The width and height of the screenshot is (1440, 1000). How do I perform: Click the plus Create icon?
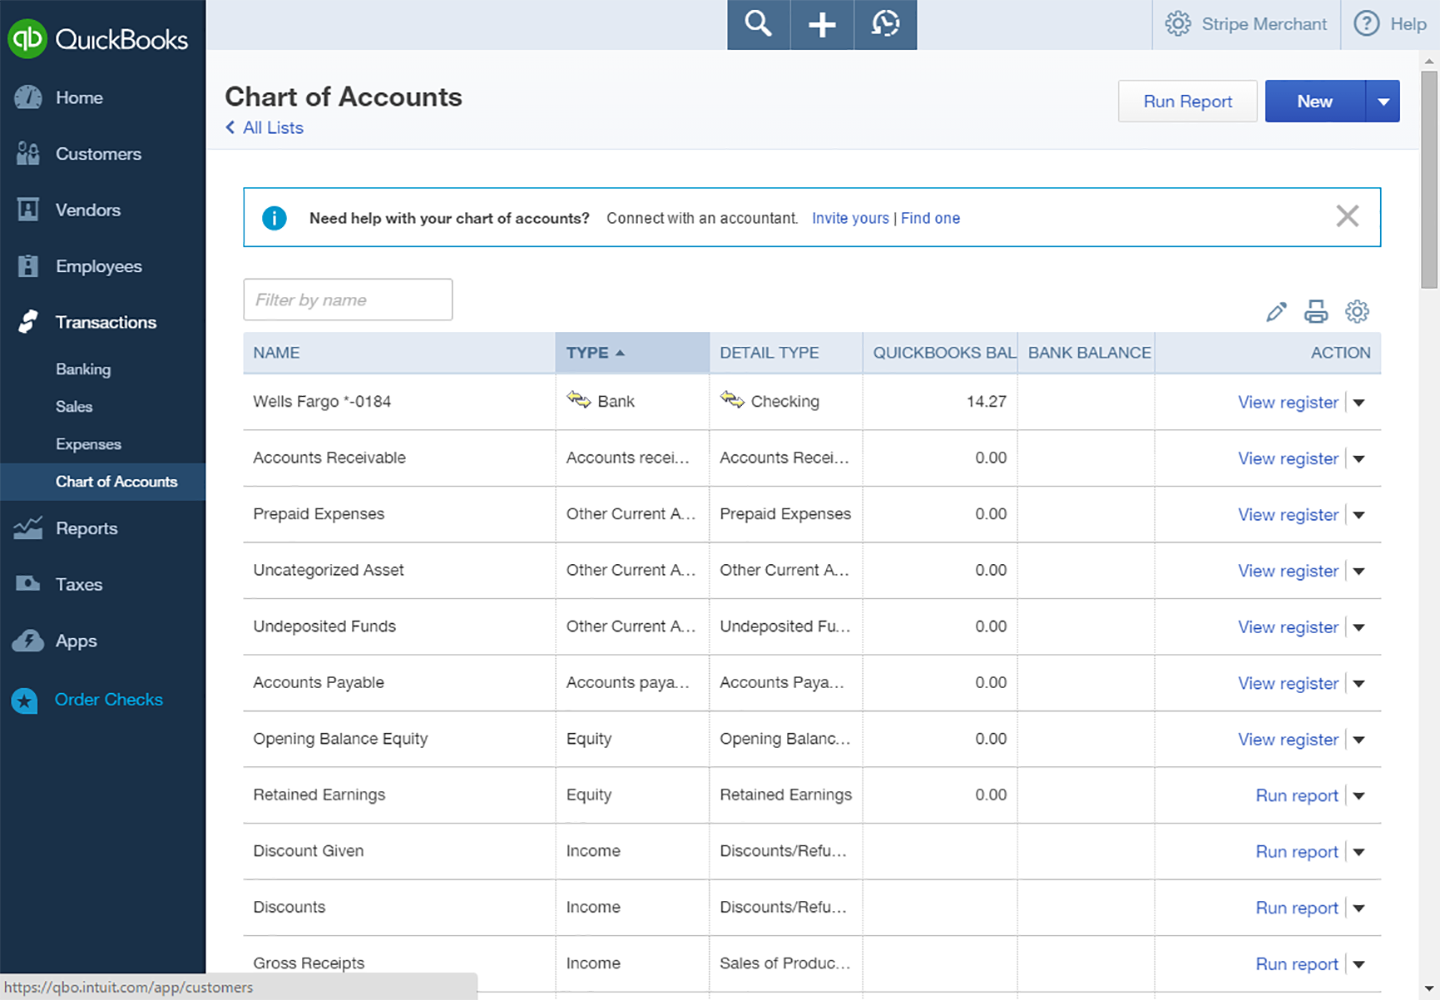click(822, 24)
